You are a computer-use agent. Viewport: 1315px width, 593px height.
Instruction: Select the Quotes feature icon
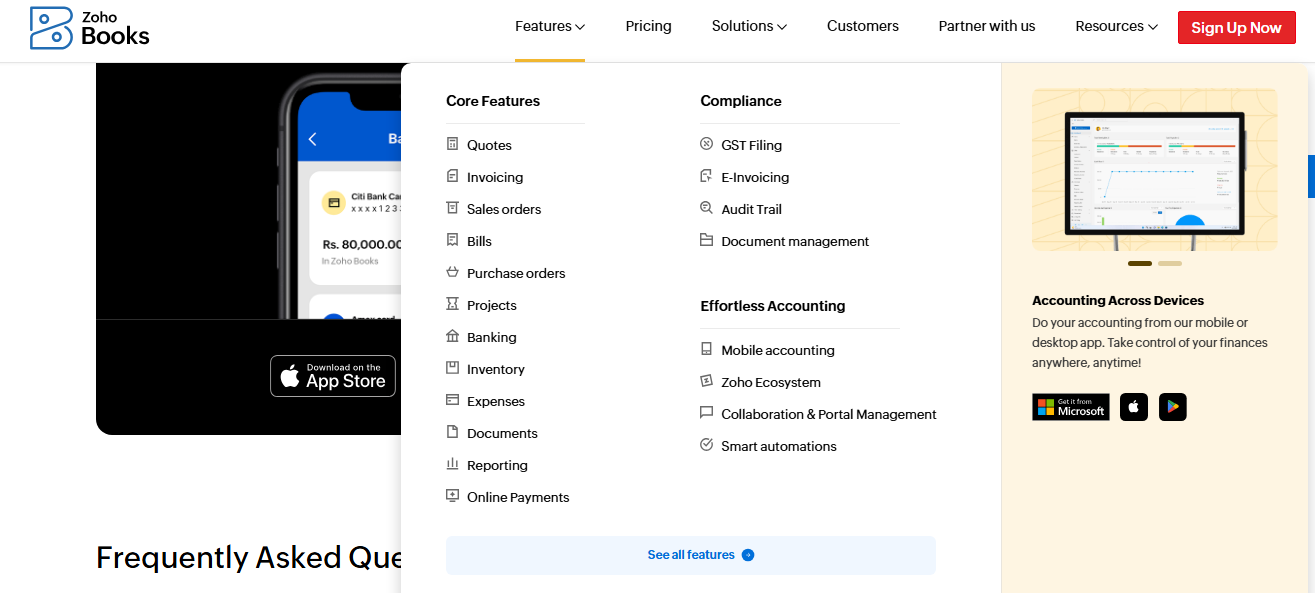pos(452,144)
